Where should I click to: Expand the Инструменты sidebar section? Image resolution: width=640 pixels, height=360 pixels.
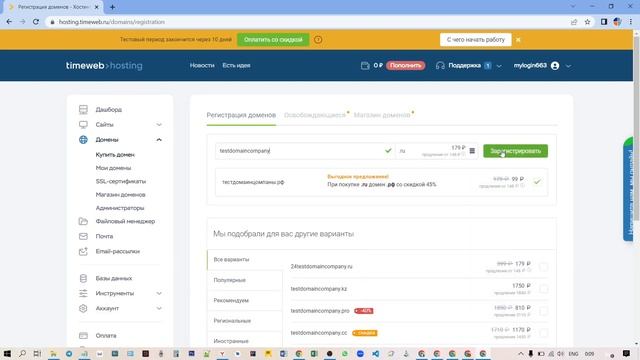(159, 293)
